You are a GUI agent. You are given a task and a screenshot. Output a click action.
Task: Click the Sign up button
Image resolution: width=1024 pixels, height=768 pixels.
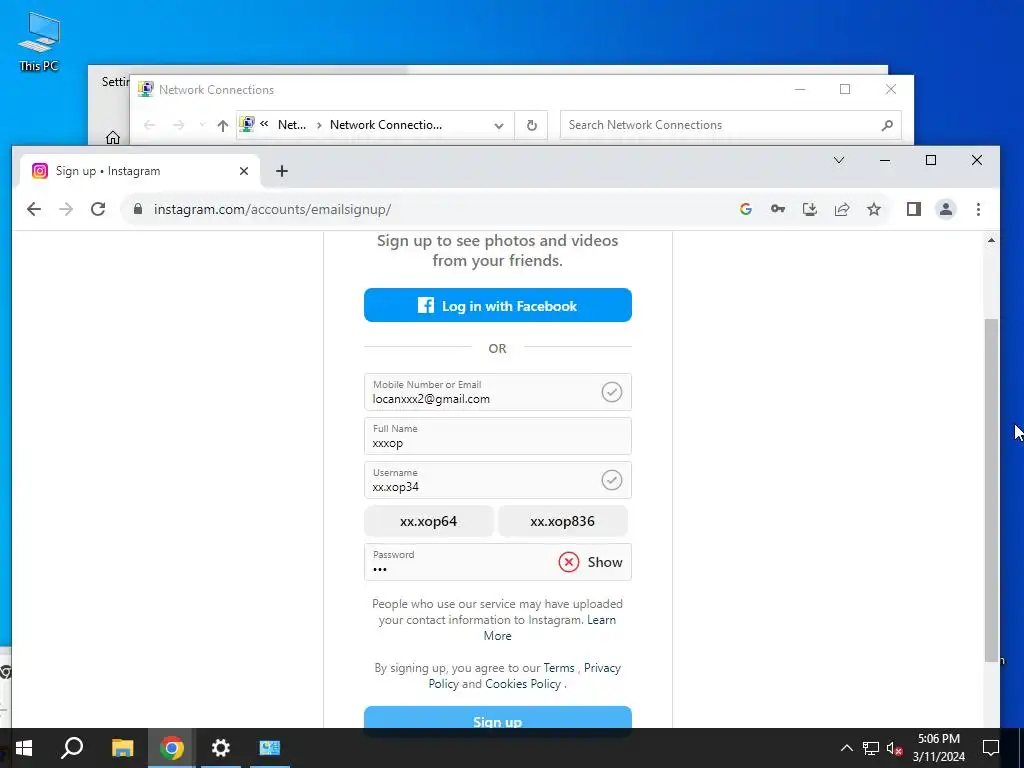coord(498,718)
